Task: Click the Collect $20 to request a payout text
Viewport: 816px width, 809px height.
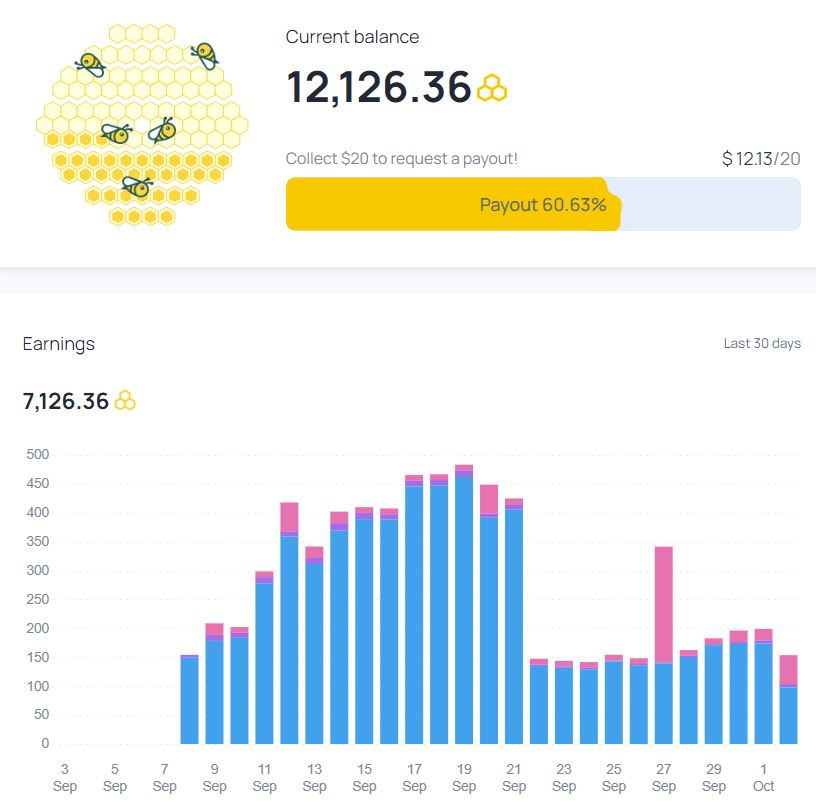Action: point(401,159)
